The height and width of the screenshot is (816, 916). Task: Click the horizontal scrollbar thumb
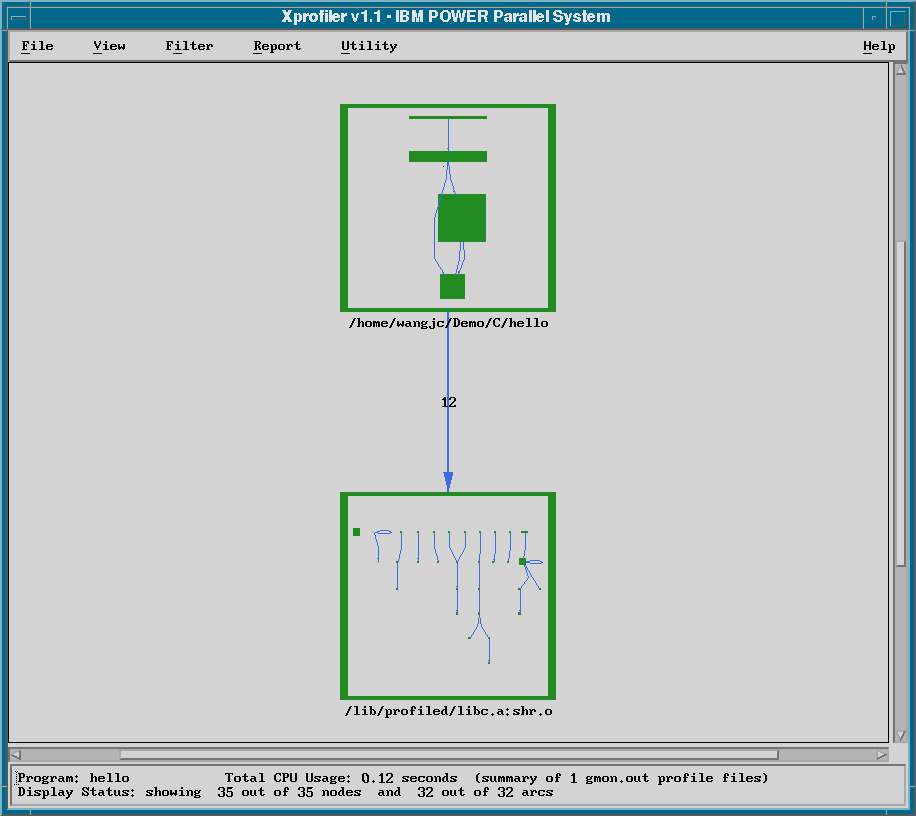[x=449, y=755]
